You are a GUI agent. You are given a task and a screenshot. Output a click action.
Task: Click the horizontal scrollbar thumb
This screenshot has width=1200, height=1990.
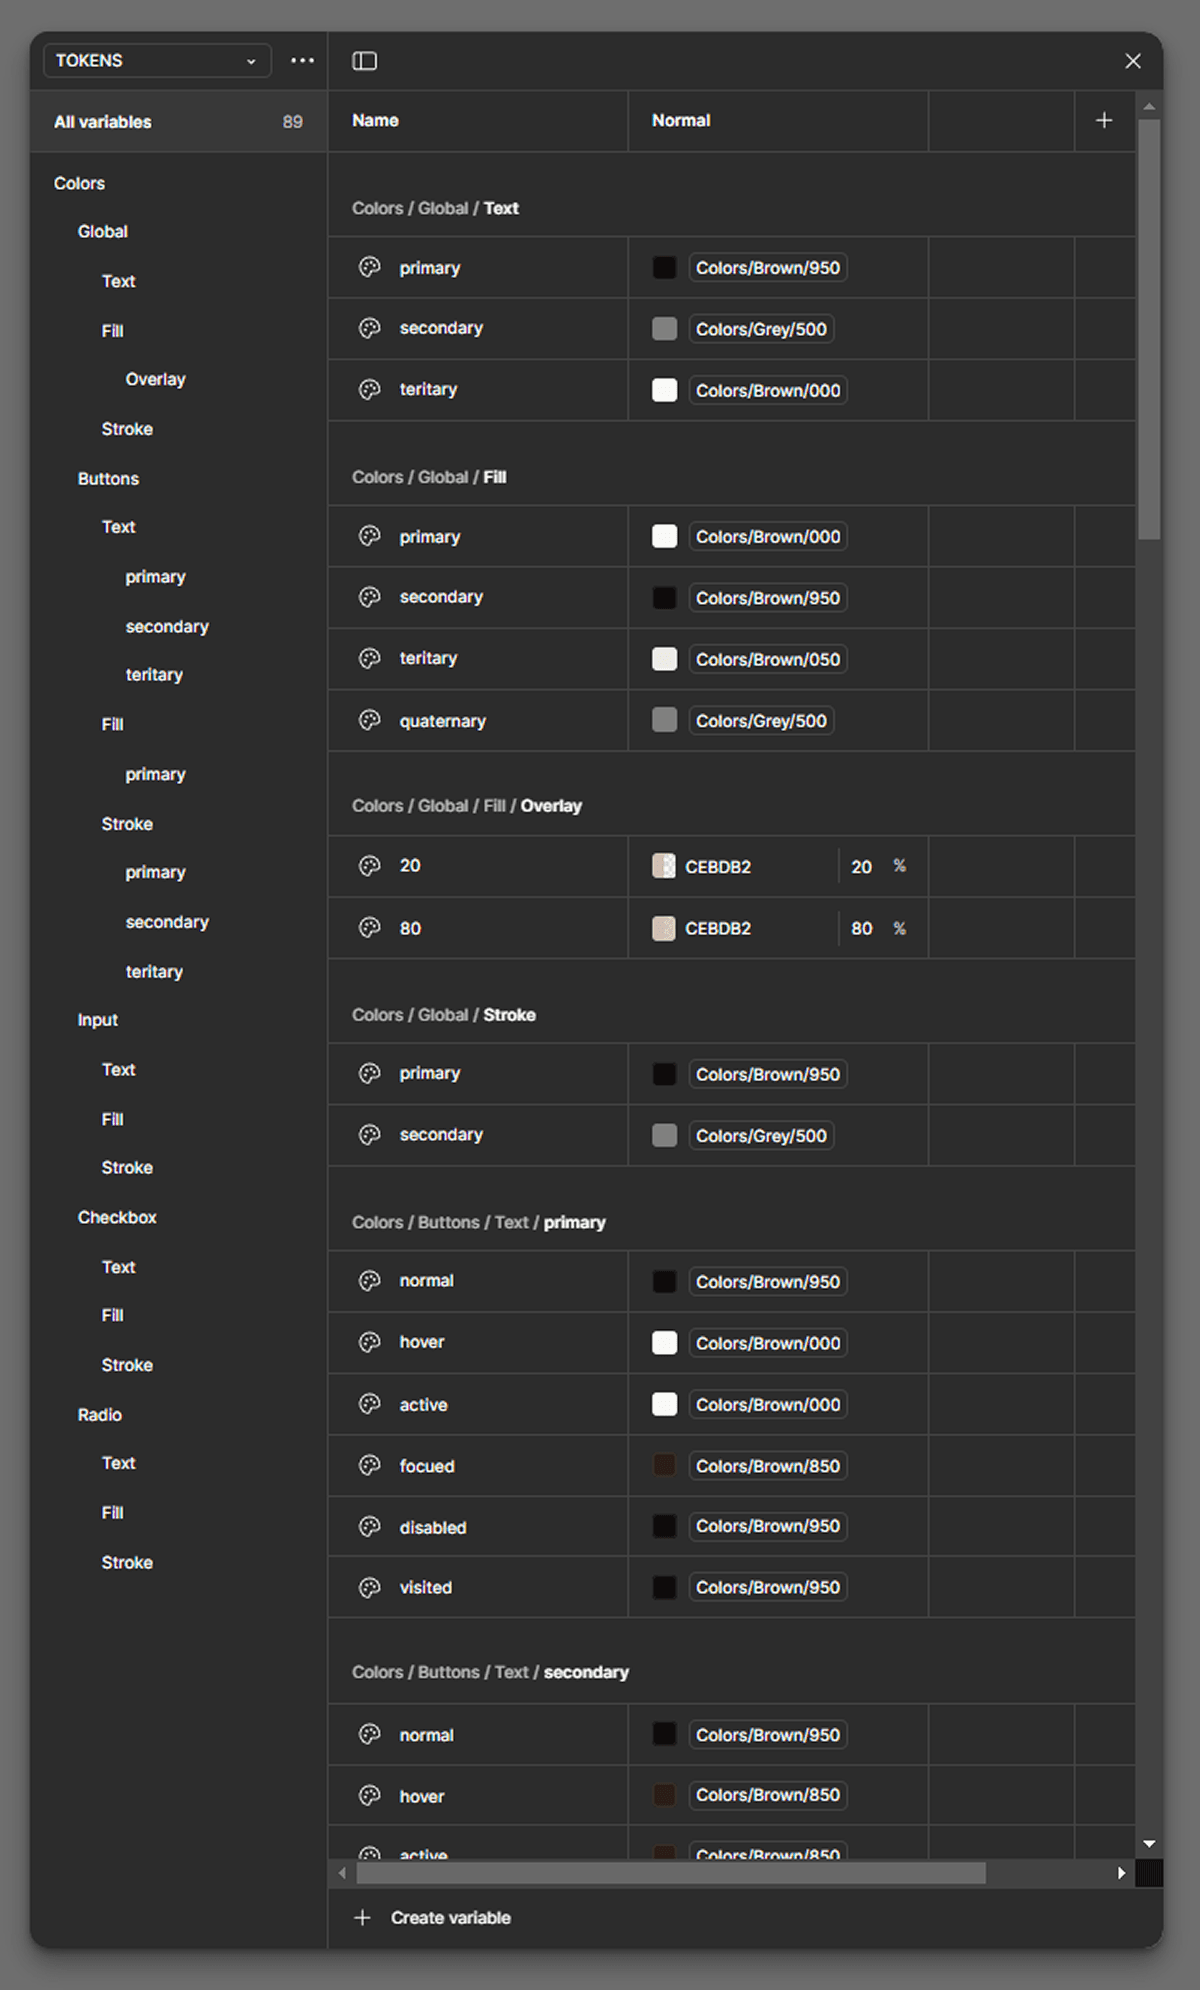pos(671,1873)
